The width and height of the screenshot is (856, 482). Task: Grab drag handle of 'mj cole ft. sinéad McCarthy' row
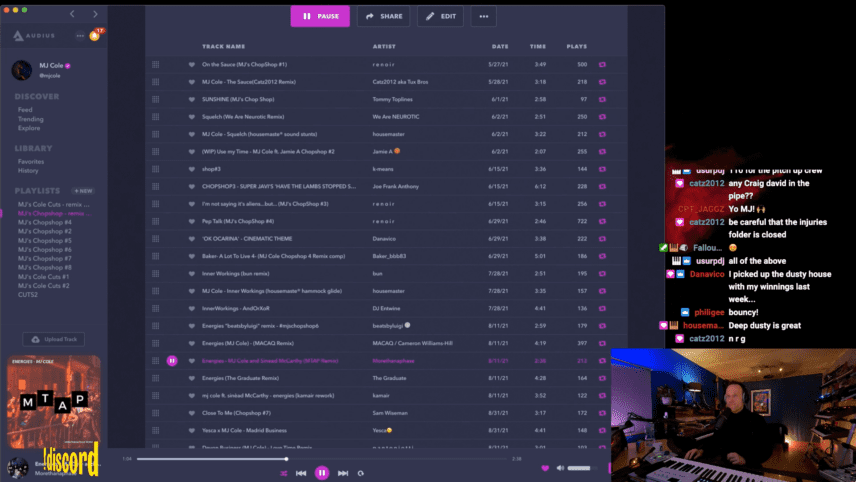pos(156,396)
